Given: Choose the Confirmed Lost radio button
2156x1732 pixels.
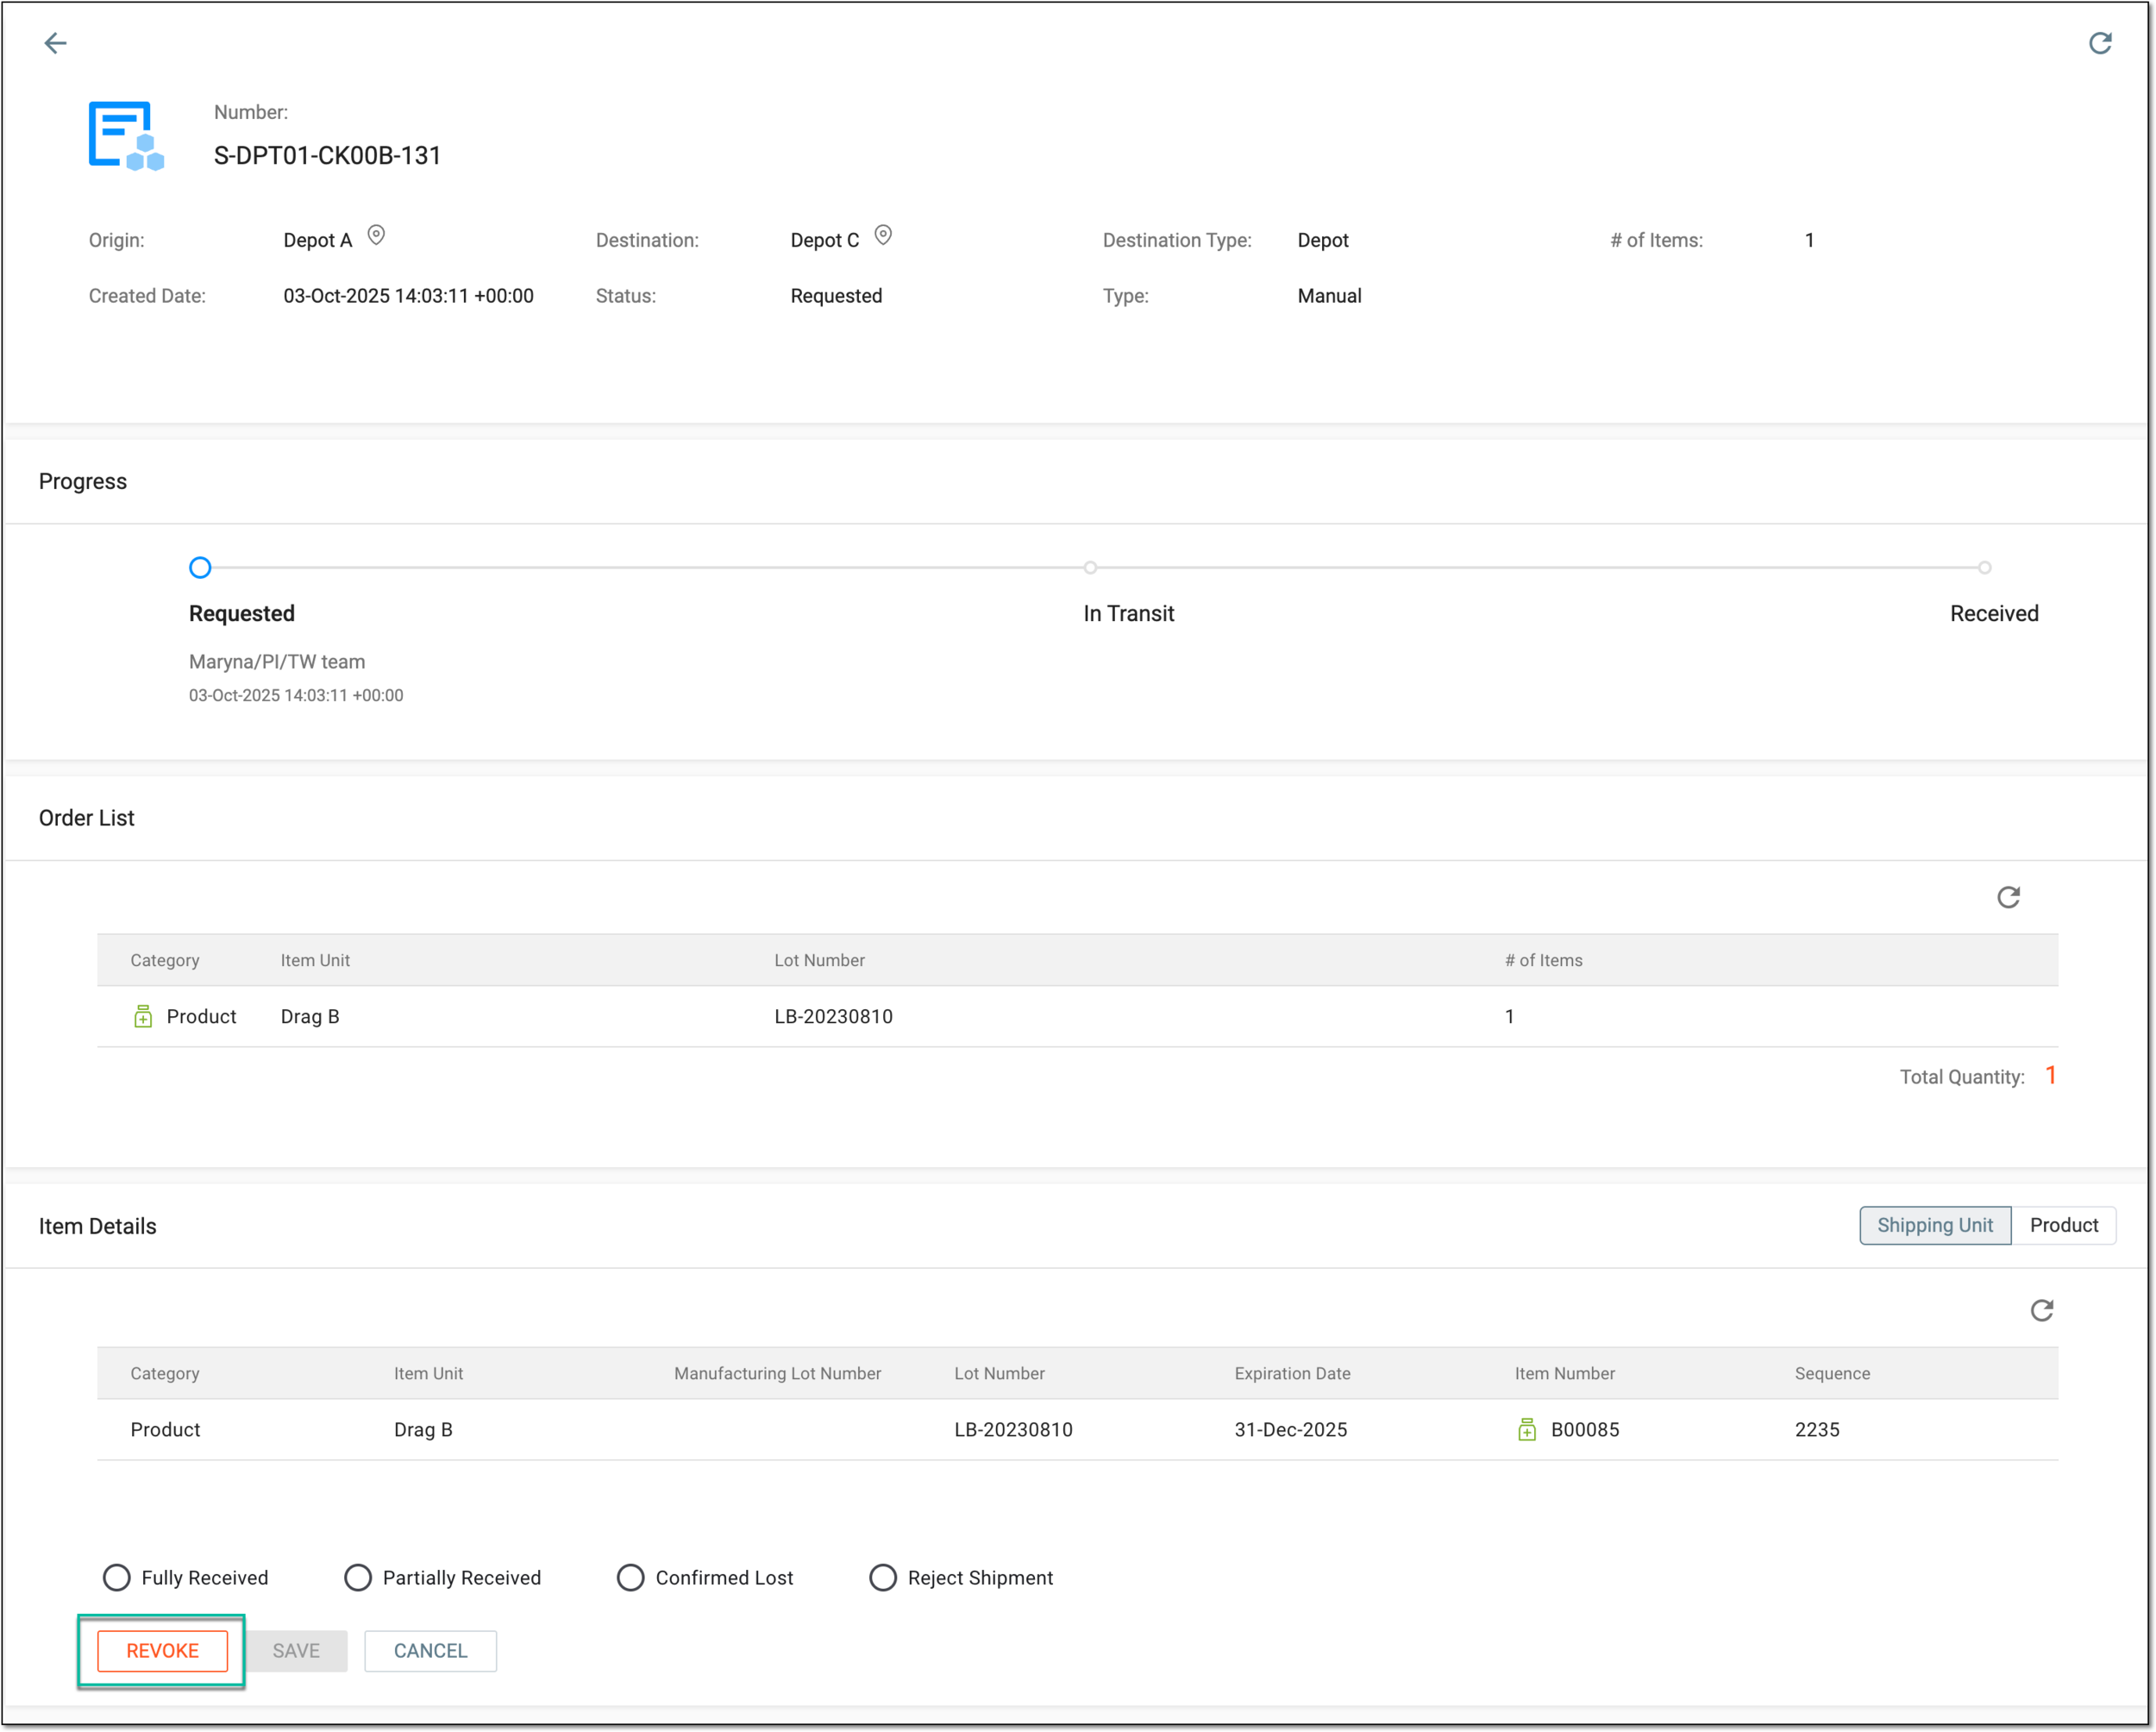Looking at the screenshot, I should pyautogui.click(x=631, y=1578).
